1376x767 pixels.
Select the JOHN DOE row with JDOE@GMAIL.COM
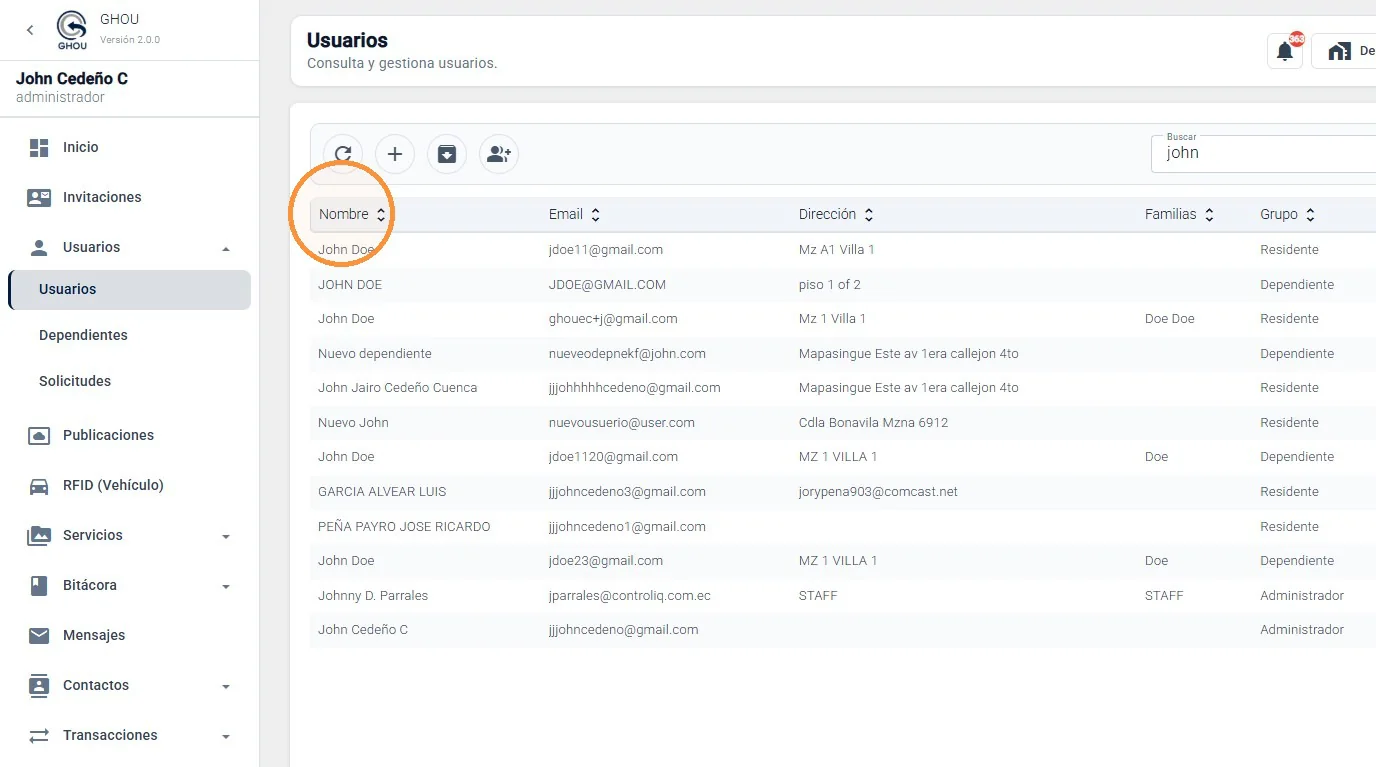[843, 285]
